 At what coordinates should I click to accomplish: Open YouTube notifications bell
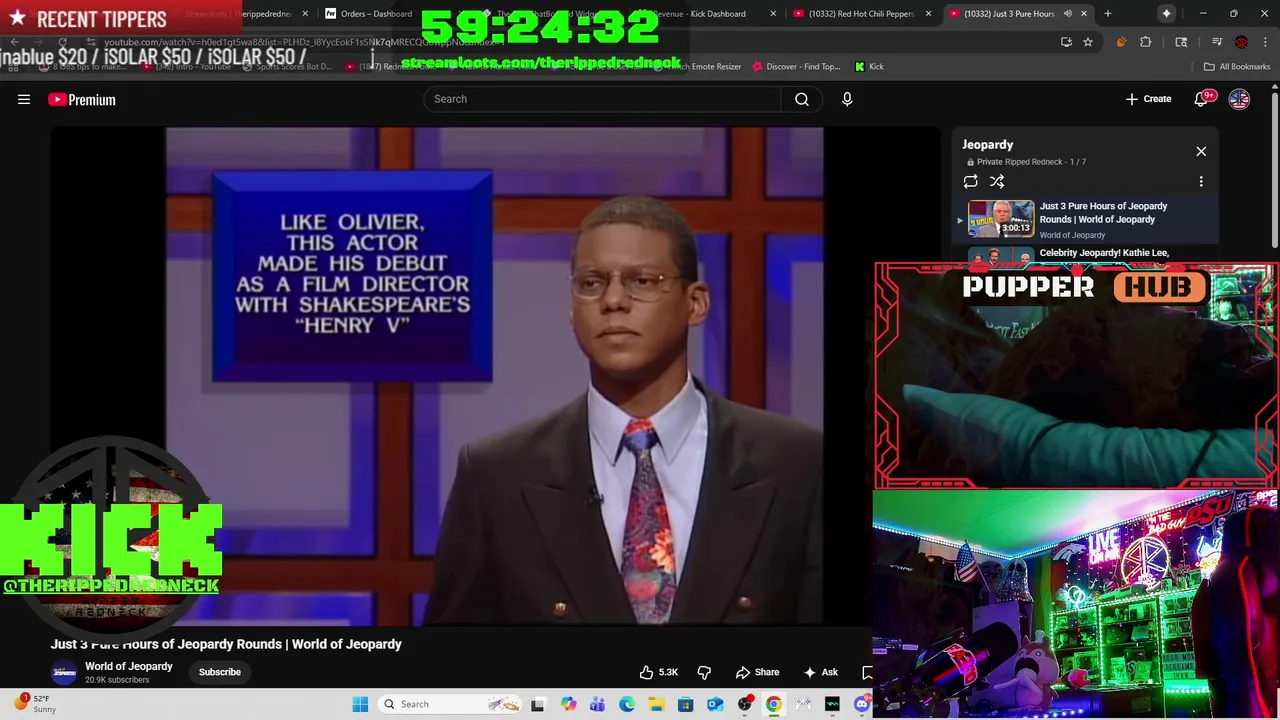point(1202,99)
